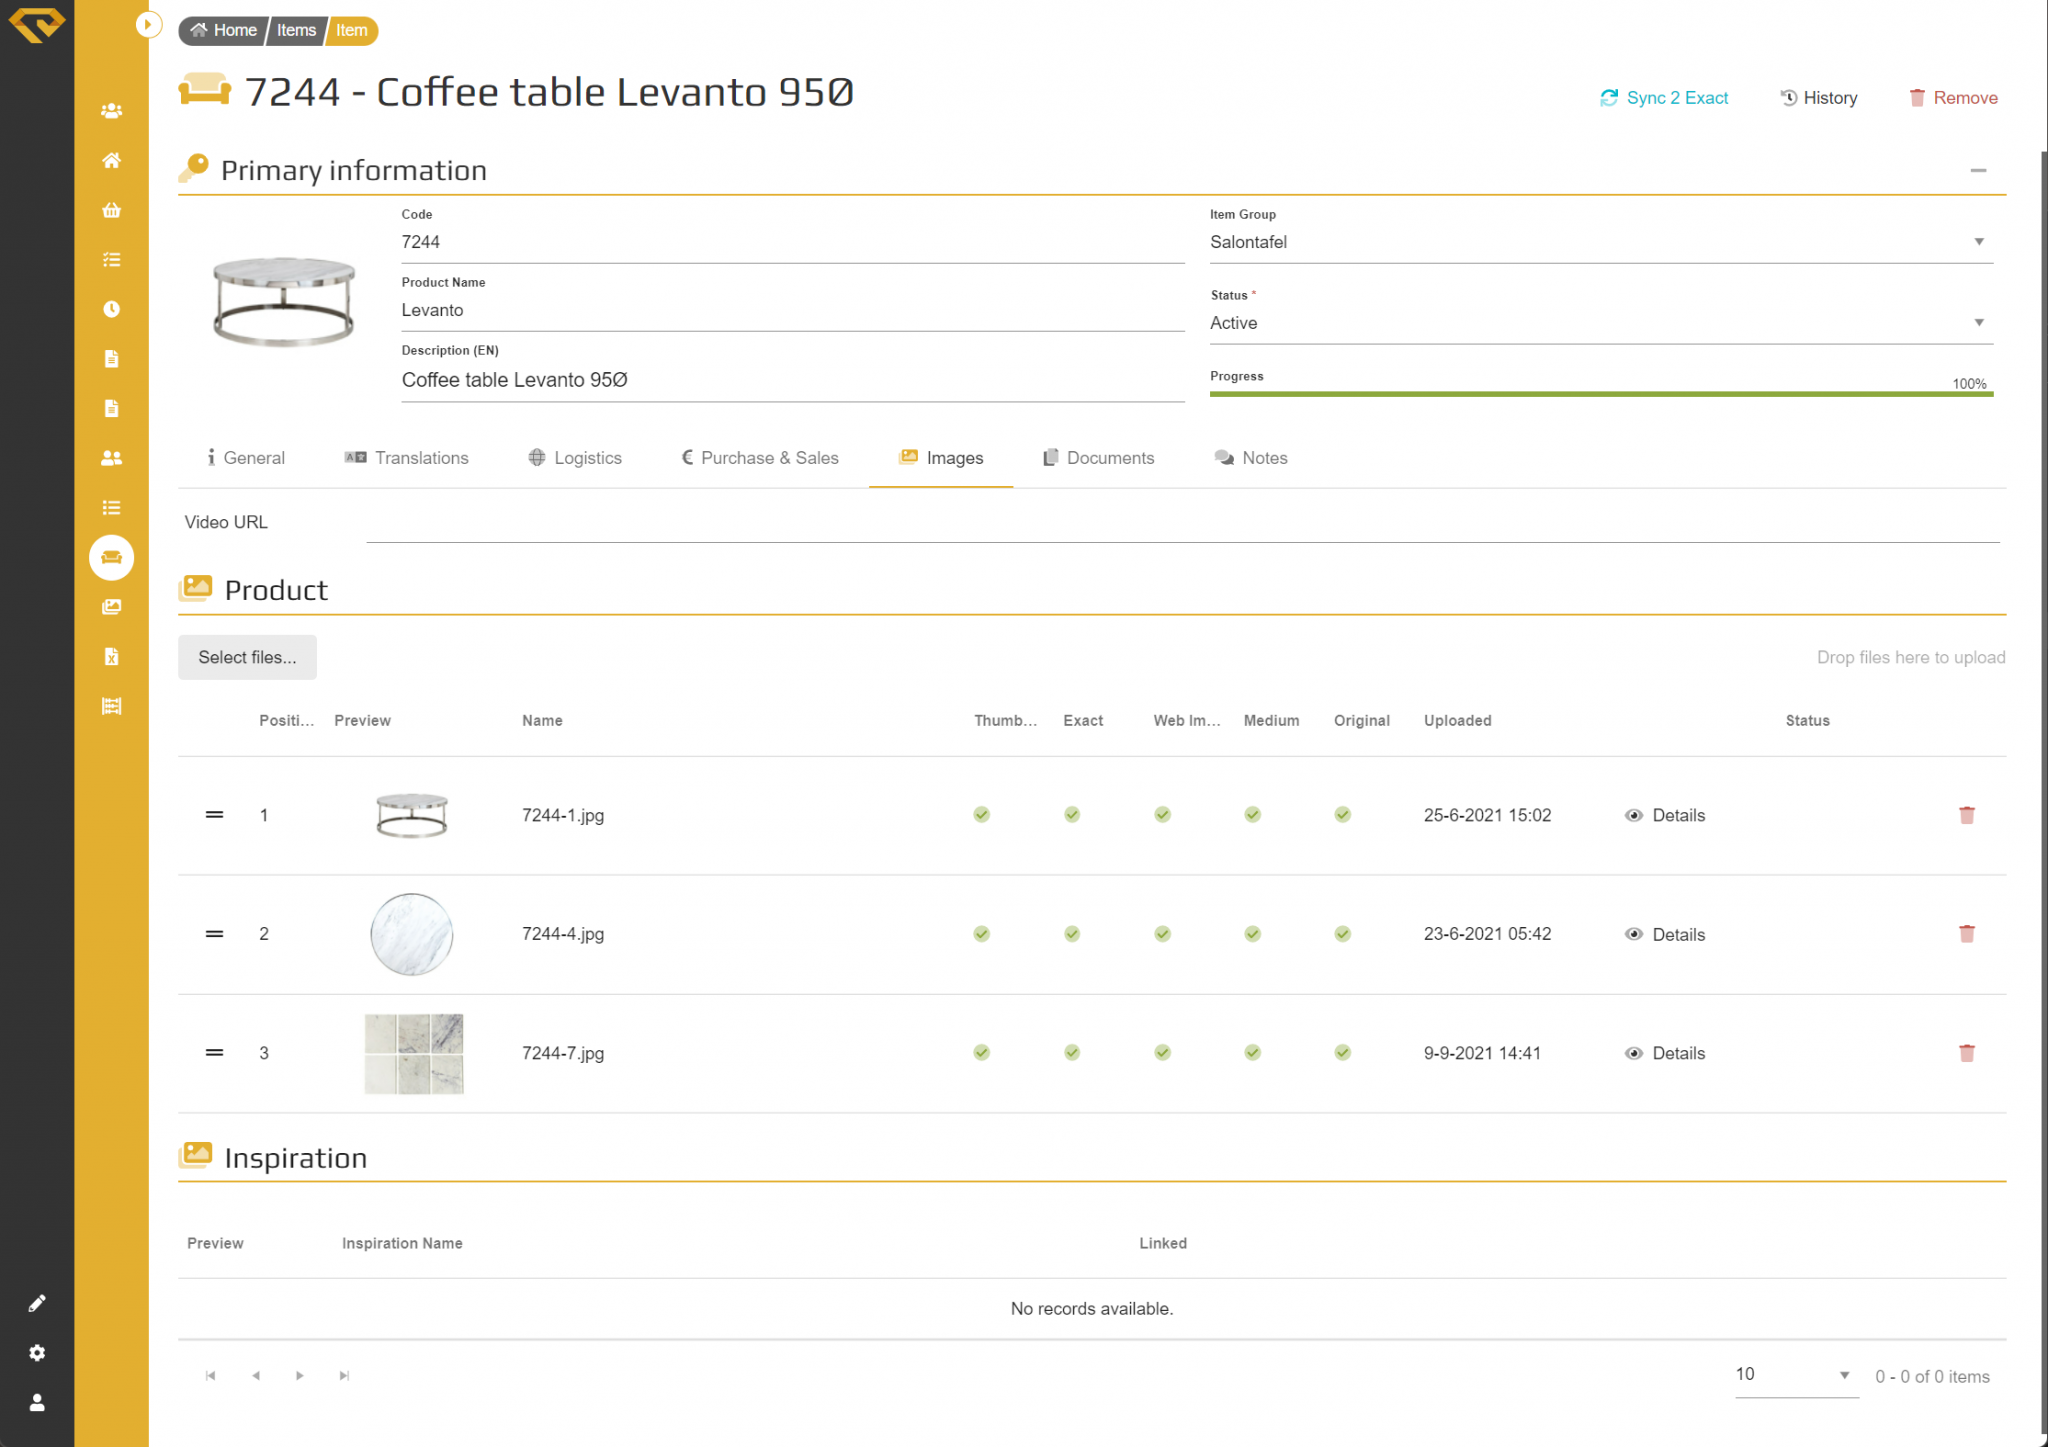Open the shopping basket sidebar icon
This screenshot has height=1447, width=2048.
click(x=111, y=210)
